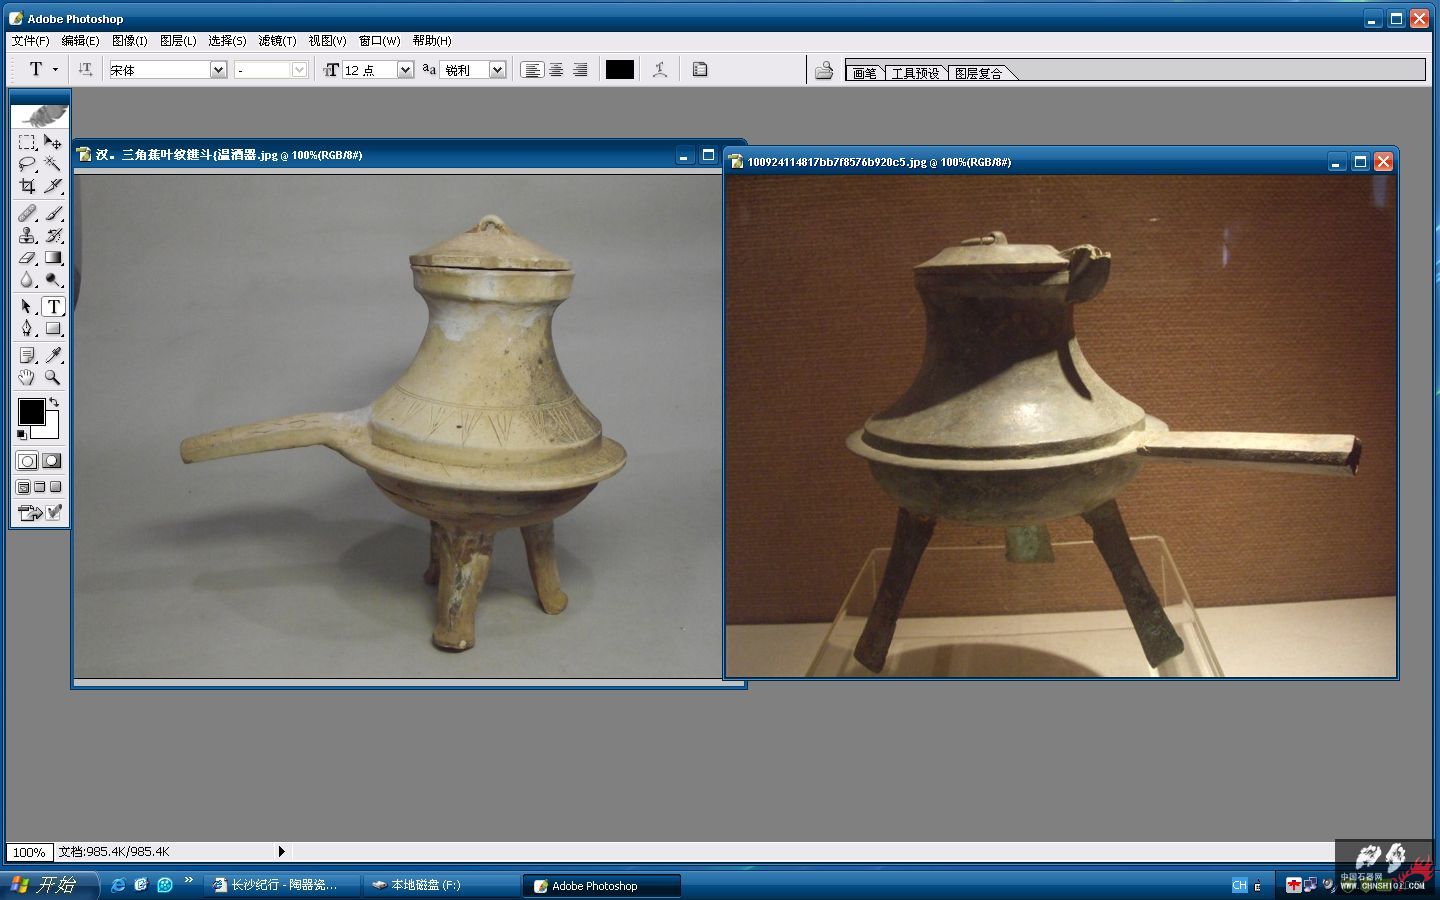Select the Horizontal Type tool in toolbox

click(53, 306)
